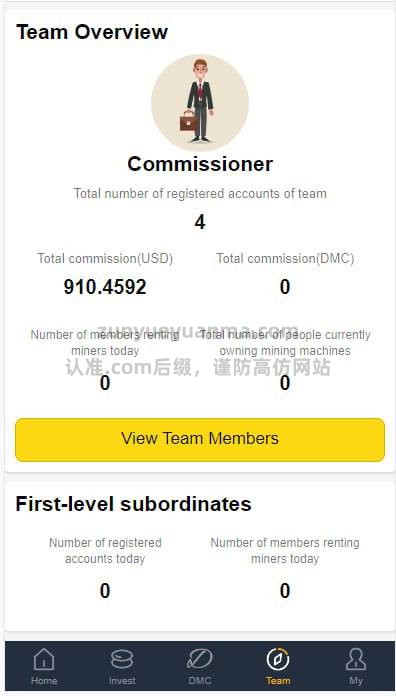Click First-level subordinates heading
The image size is (396, 696).
click(x=133, y=504)
